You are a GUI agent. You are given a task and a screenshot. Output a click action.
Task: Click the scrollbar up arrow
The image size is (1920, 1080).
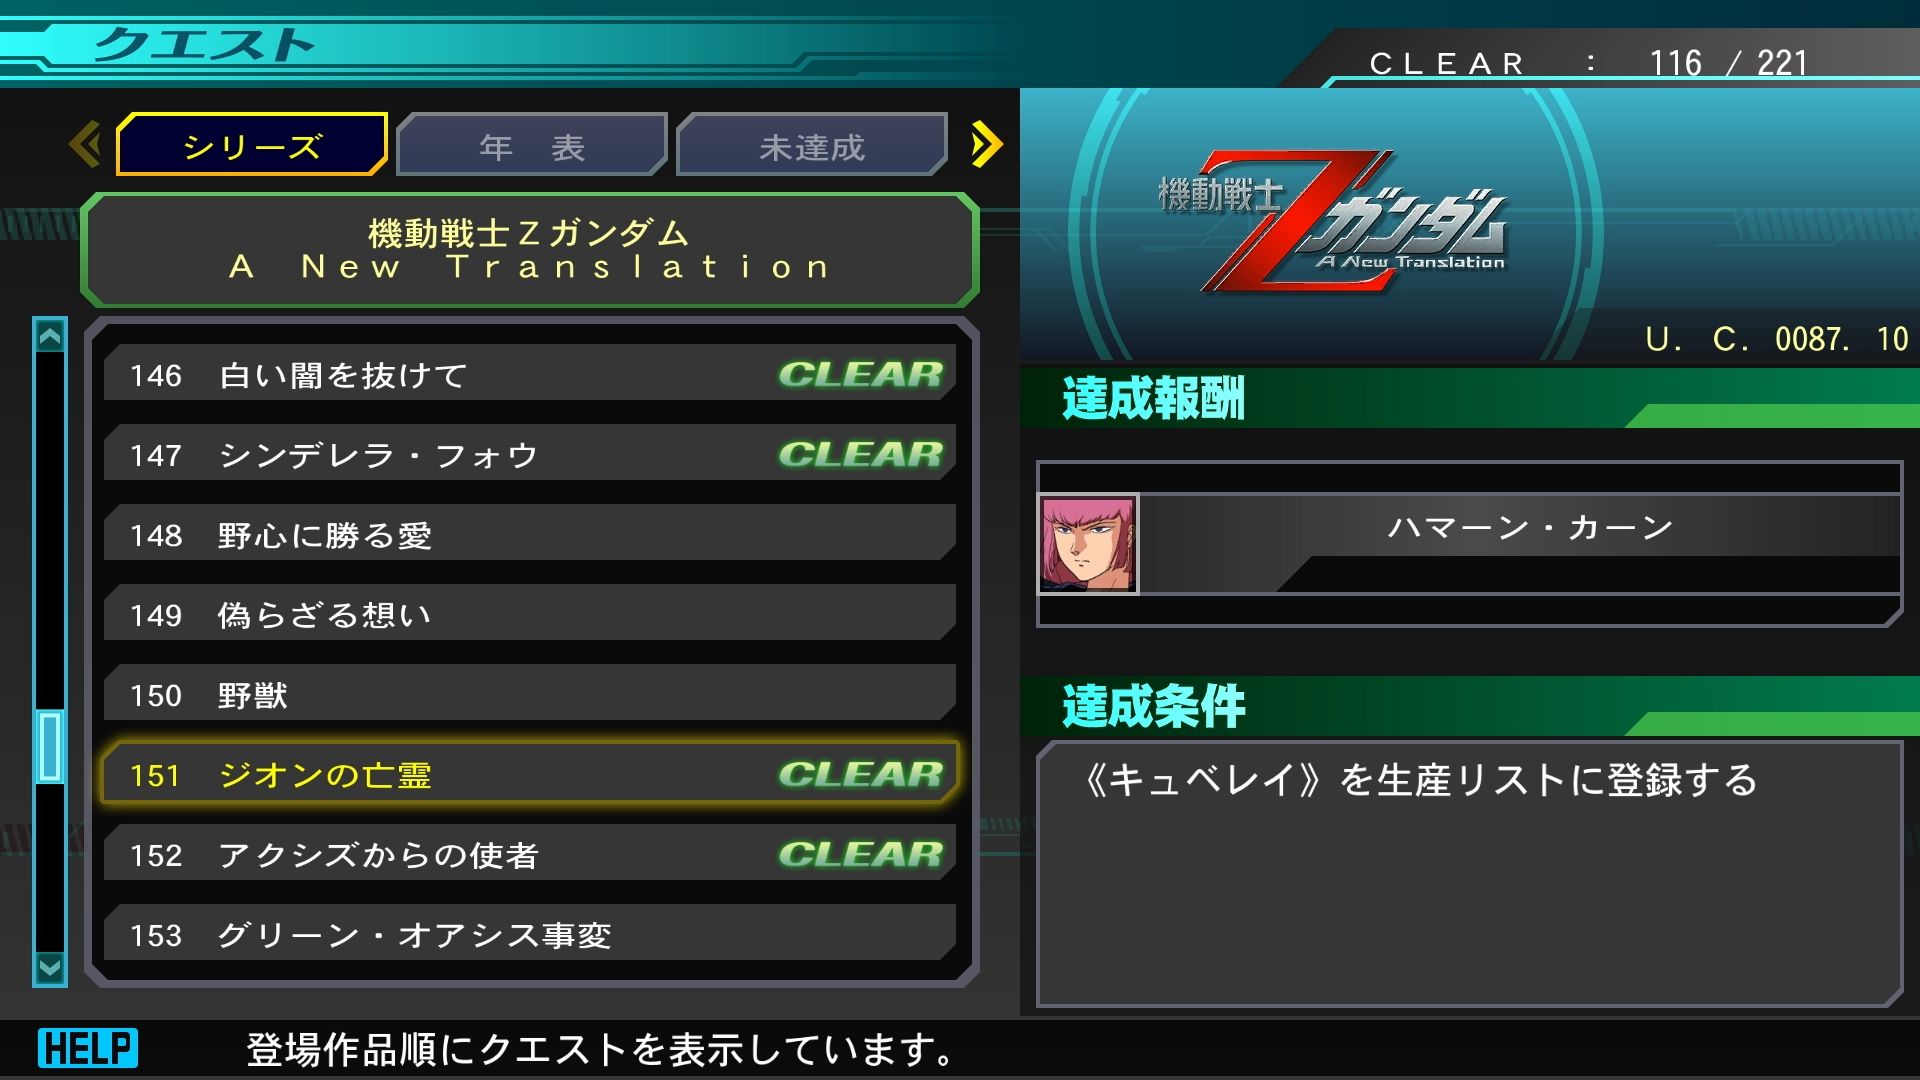[50, 335]
